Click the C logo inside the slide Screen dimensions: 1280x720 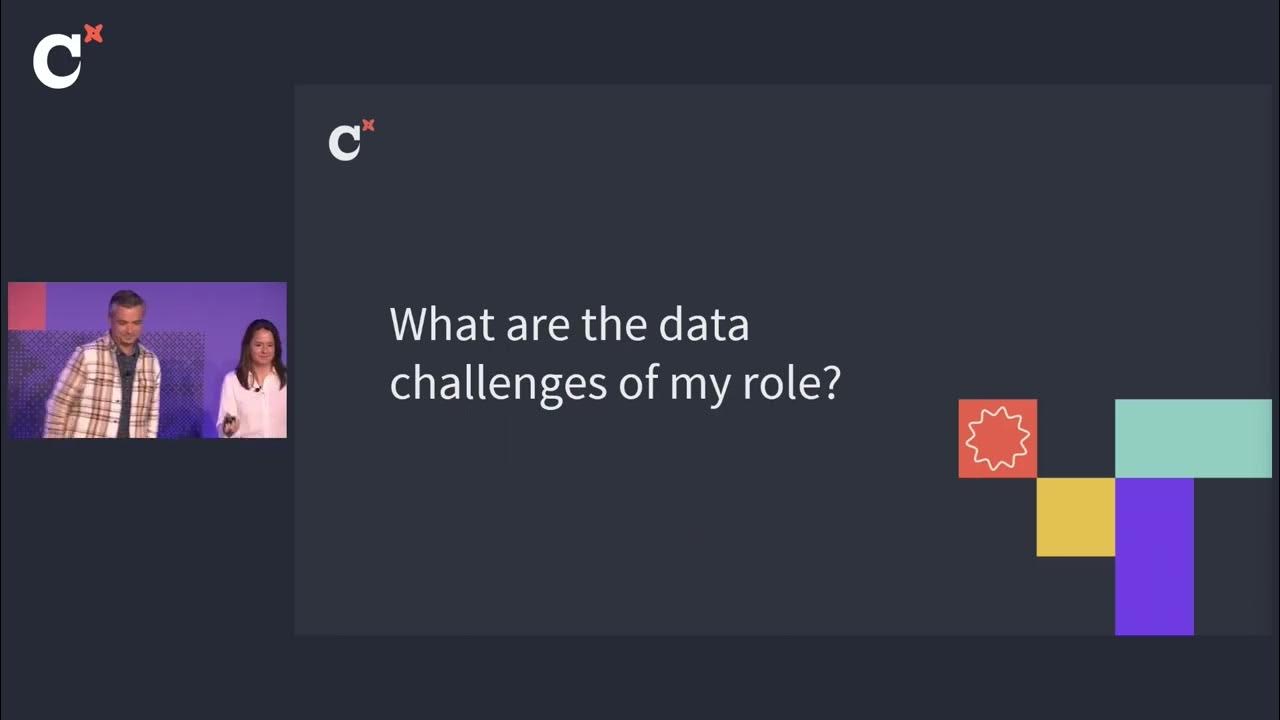point(345,143)
